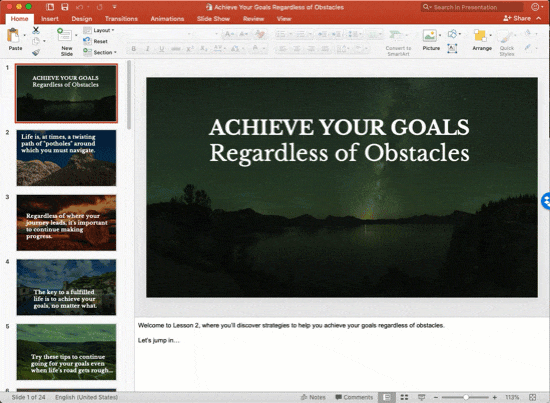
Task: Open the View tab
Action: point(284,19)
